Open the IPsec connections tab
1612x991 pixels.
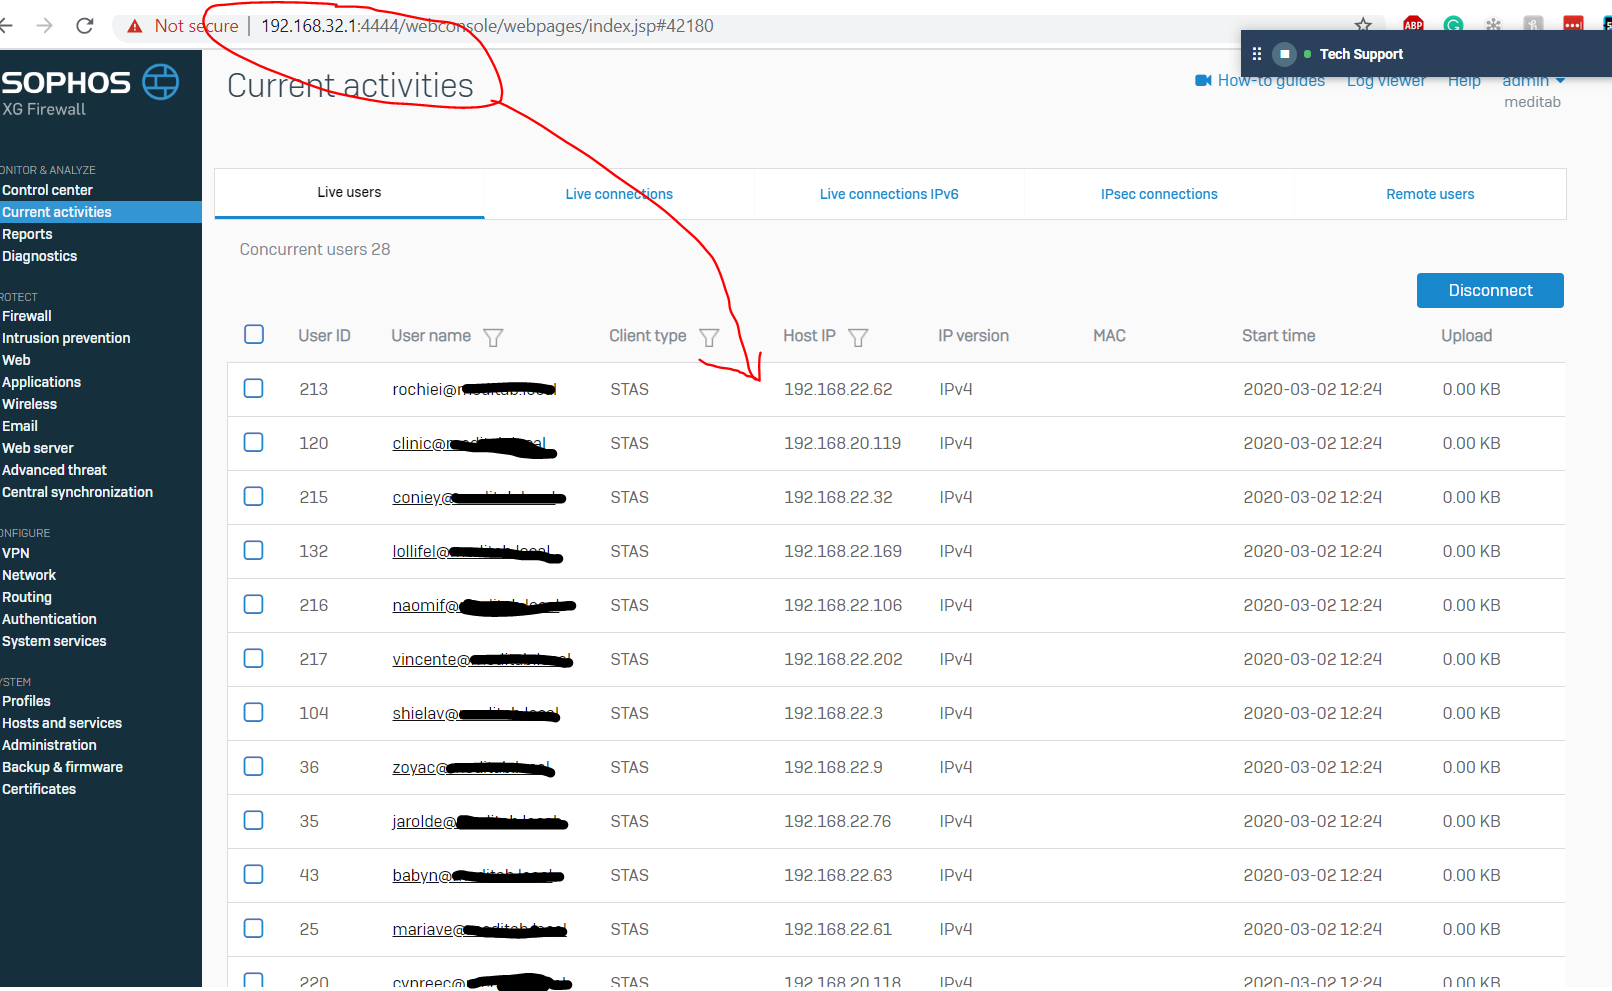pyautogui.click(x=1159, y=194)
